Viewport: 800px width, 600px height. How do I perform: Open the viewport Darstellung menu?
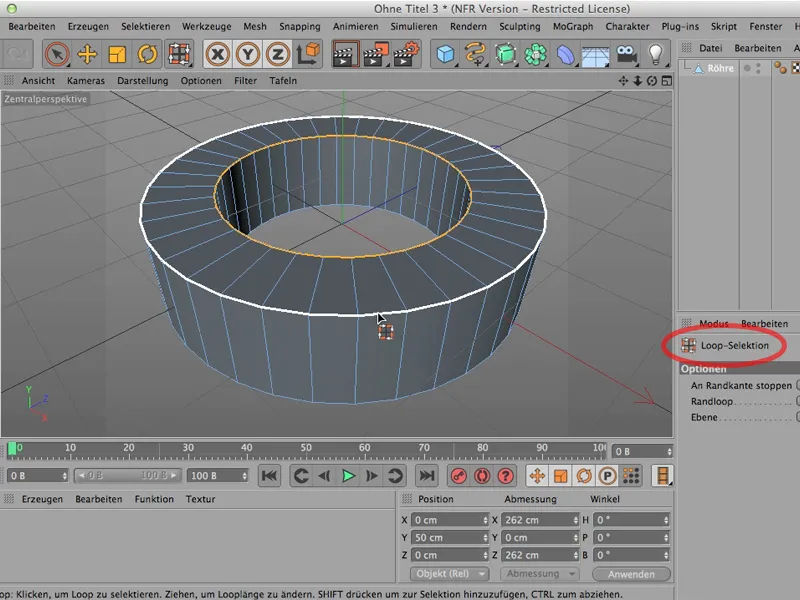pos(142,81)
